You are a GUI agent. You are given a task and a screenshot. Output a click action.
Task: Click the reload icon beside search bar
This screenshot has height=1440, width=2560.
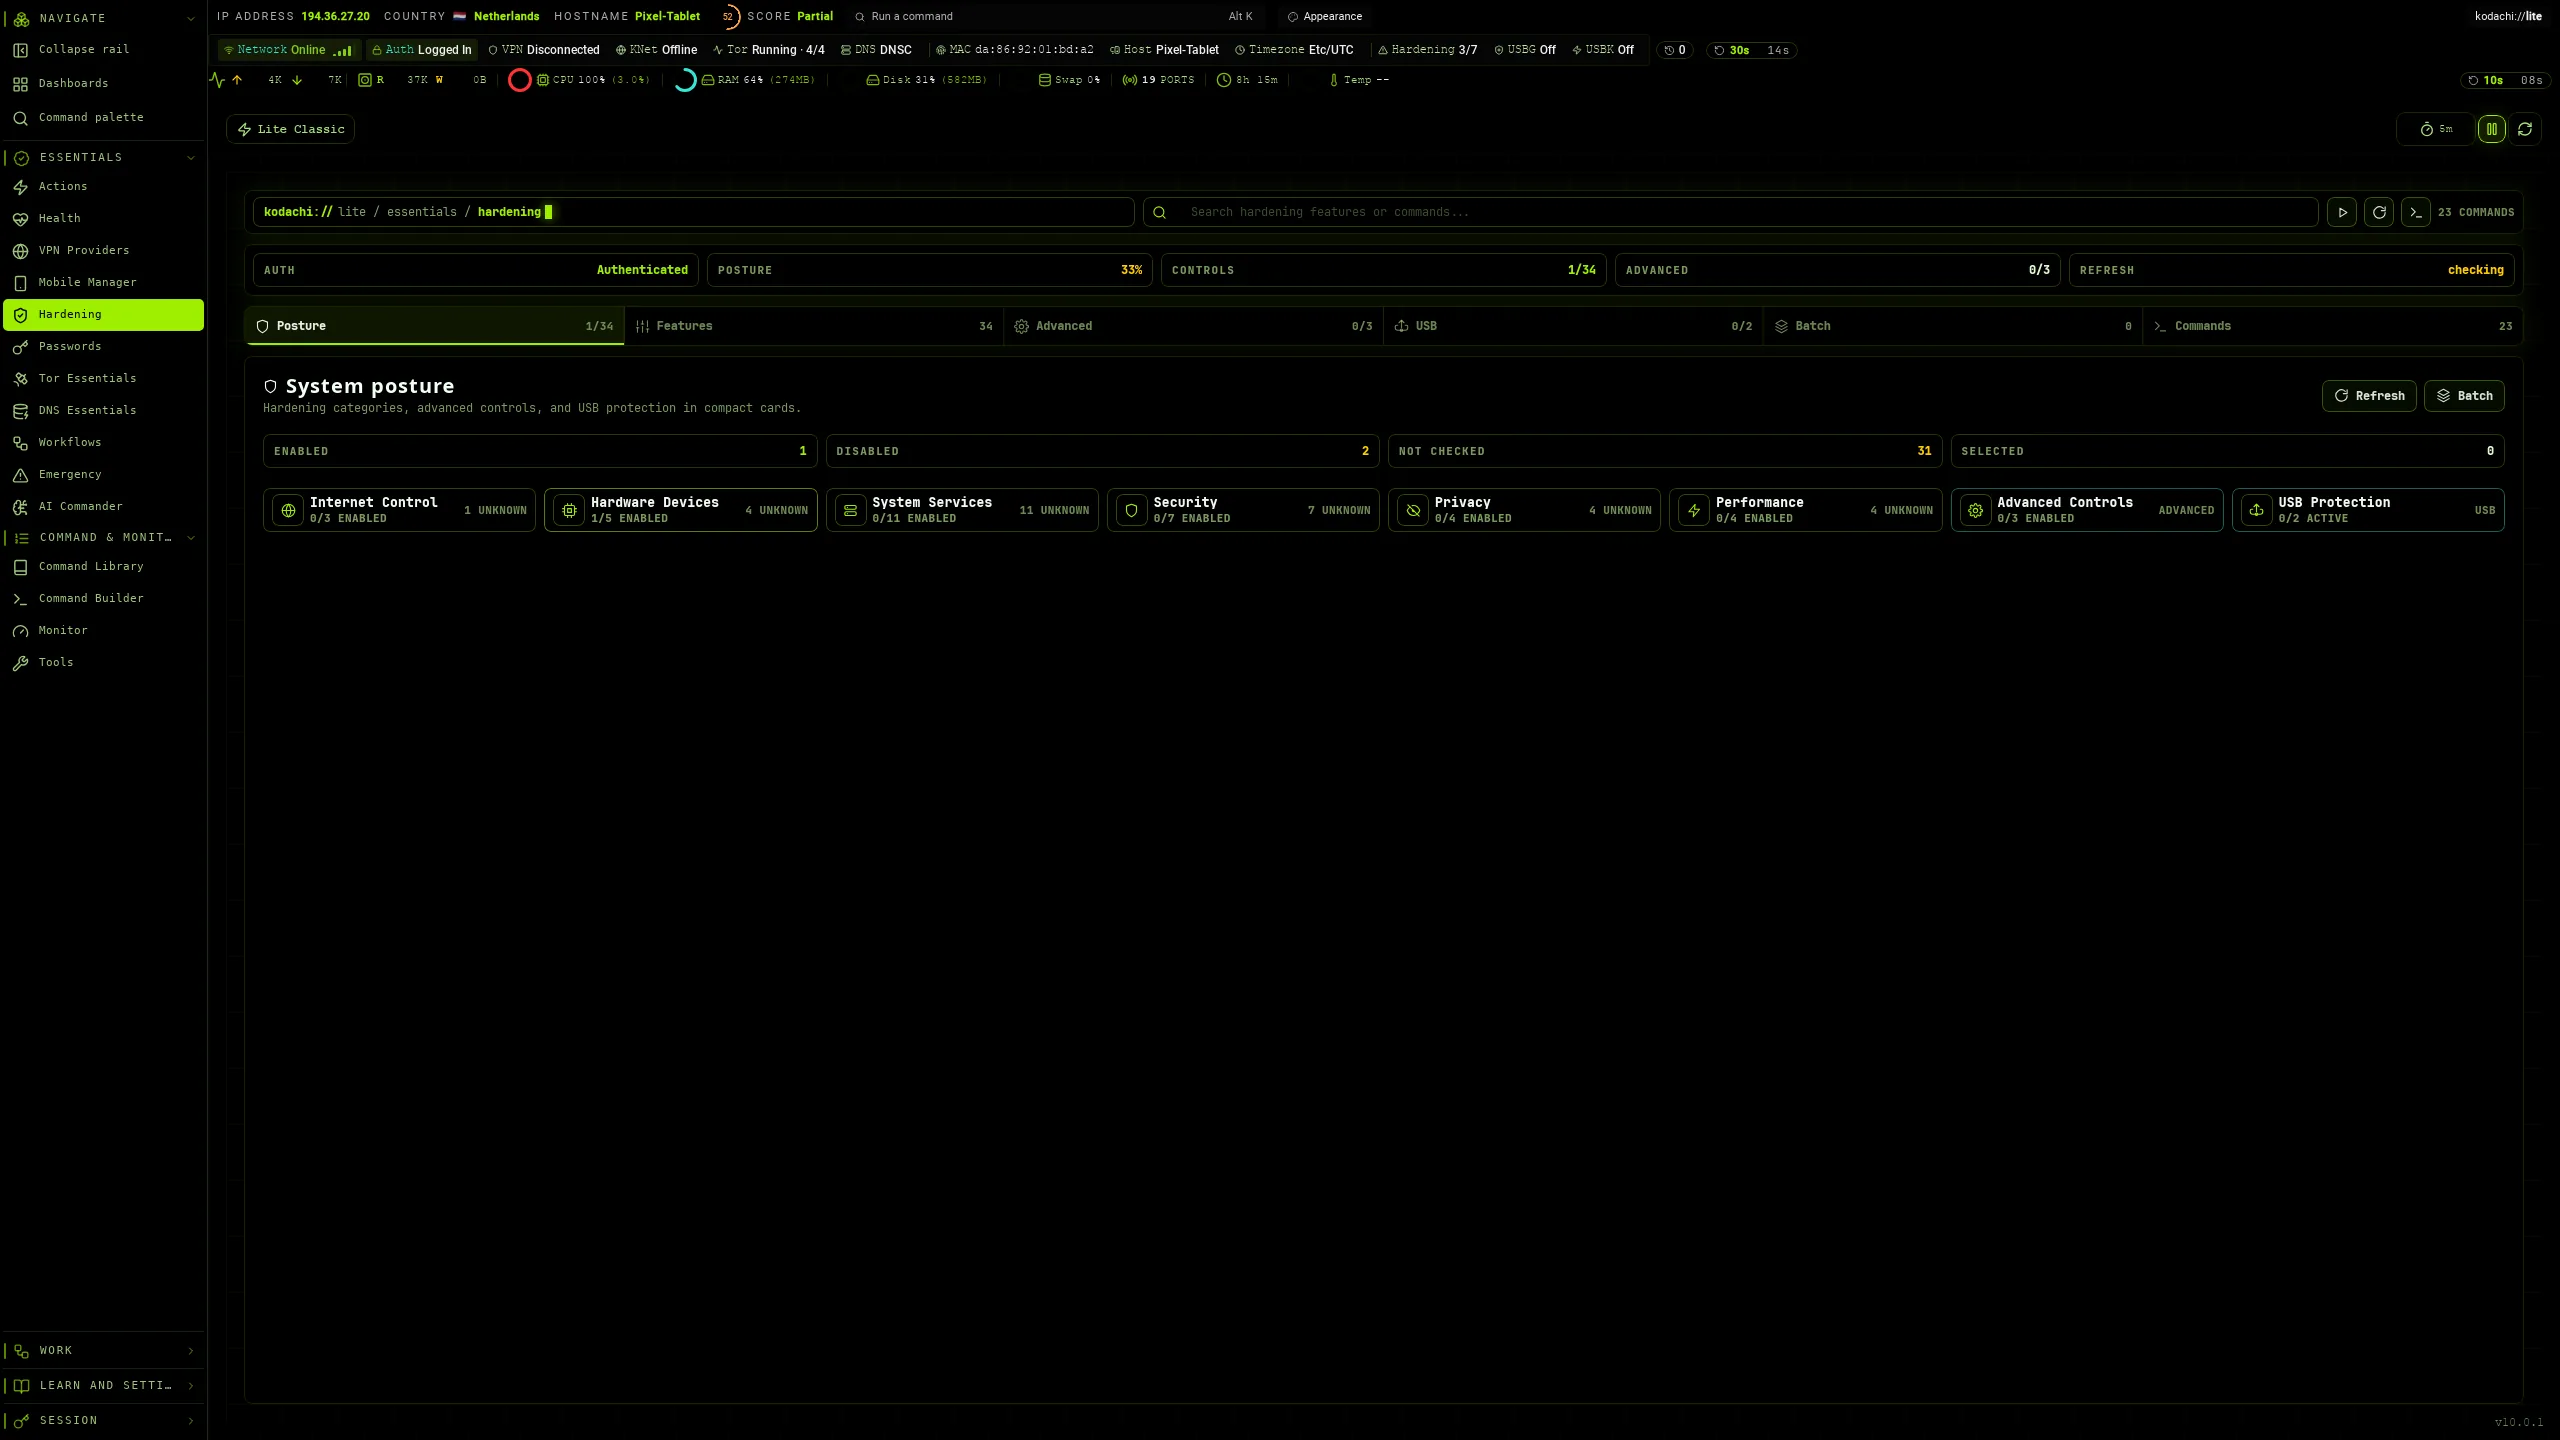pyautogui.click(x=2379, y=212)
